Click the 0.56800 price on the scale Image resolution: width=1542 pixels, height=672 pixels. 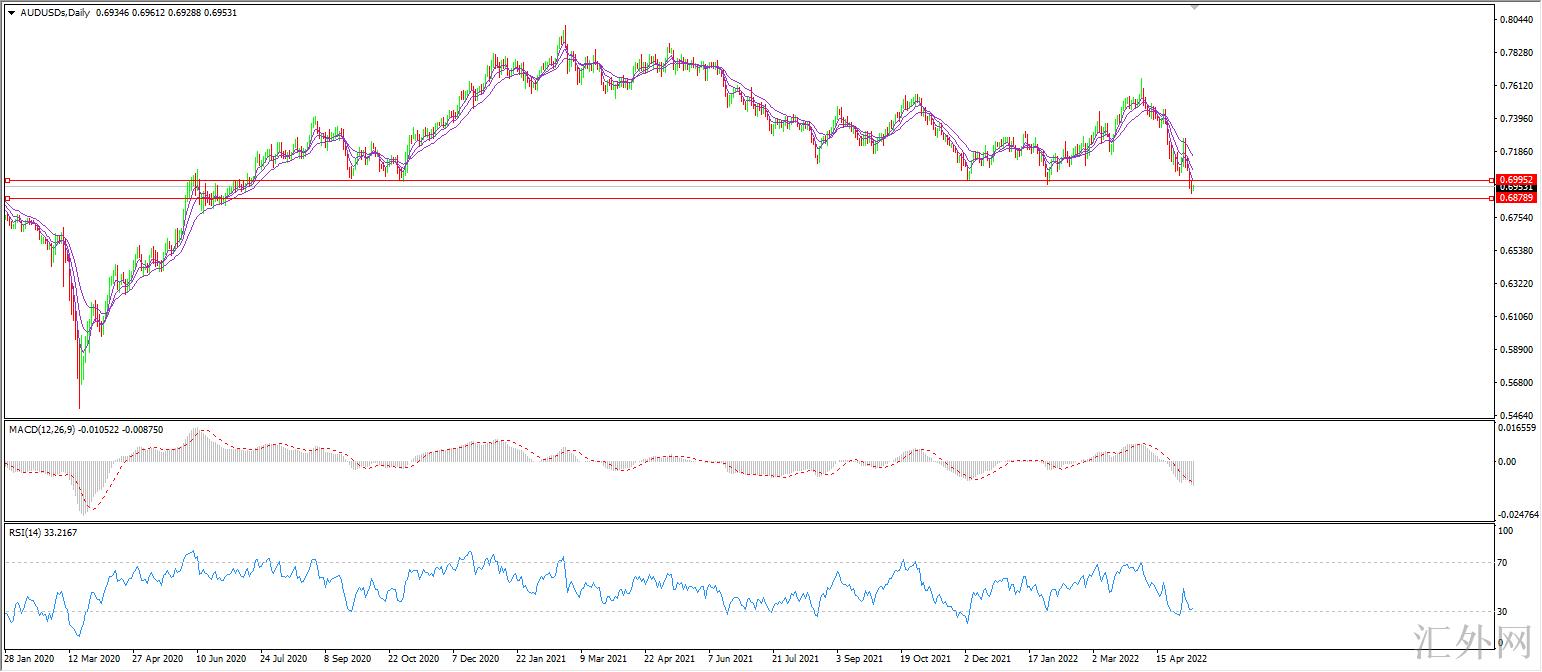pos(1516,383)
